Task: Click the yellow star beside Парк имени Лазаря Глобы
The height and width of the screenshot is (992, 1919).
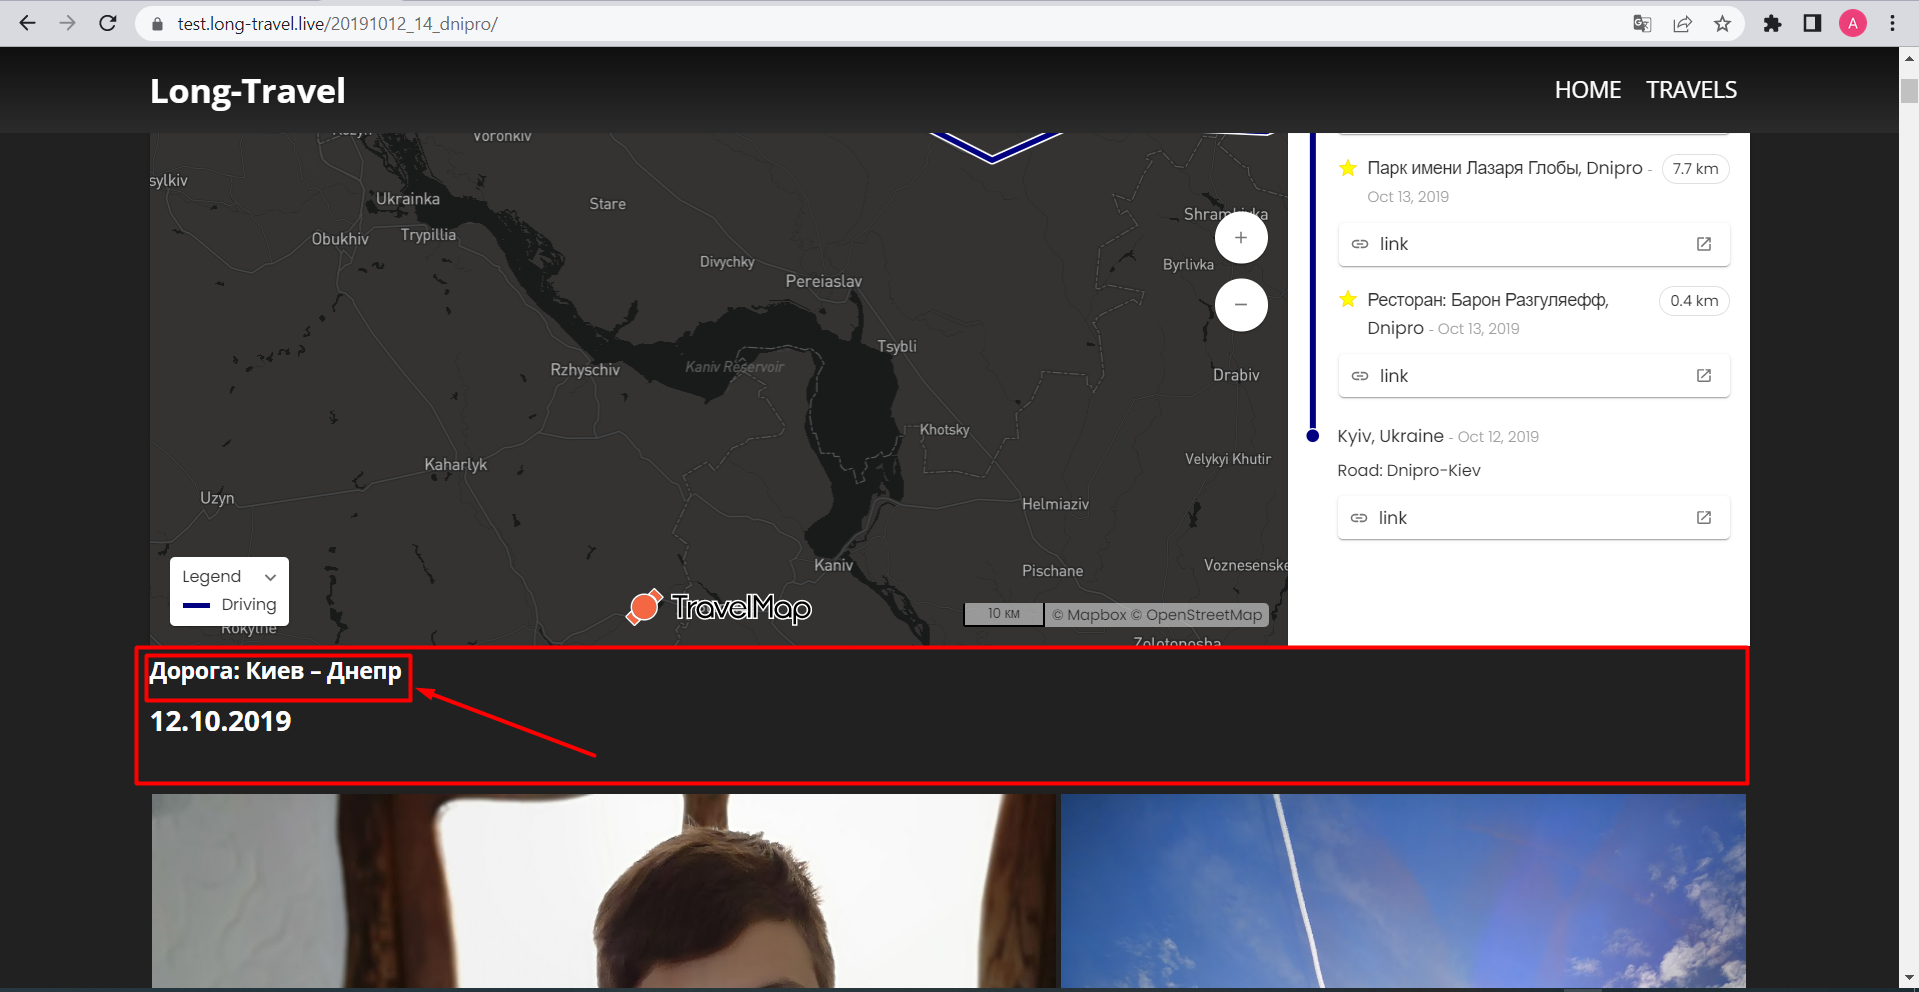Action: 1348,168
